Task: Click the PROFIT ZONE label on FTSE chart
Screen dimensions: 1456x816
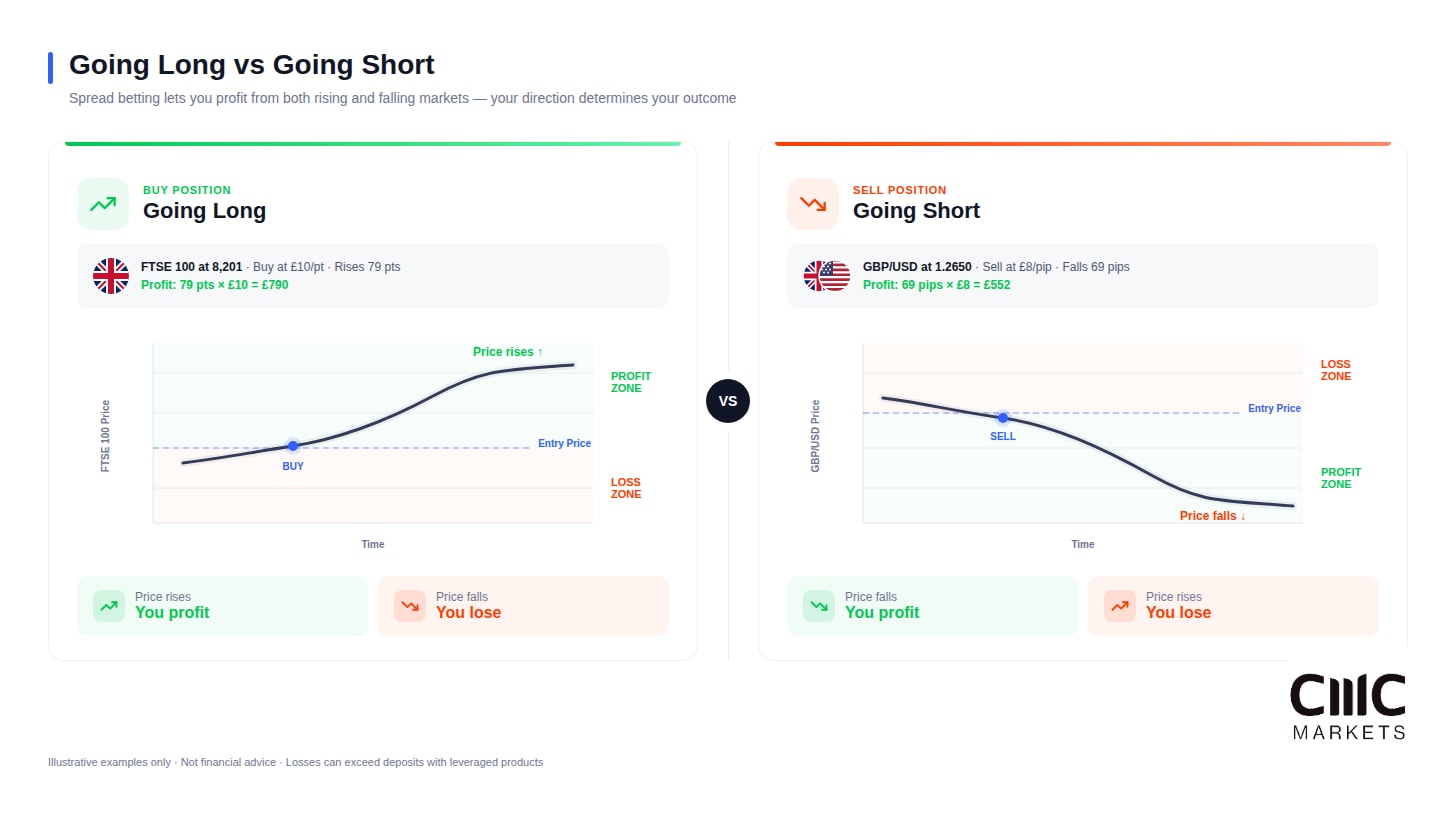Action: point(631,382)
